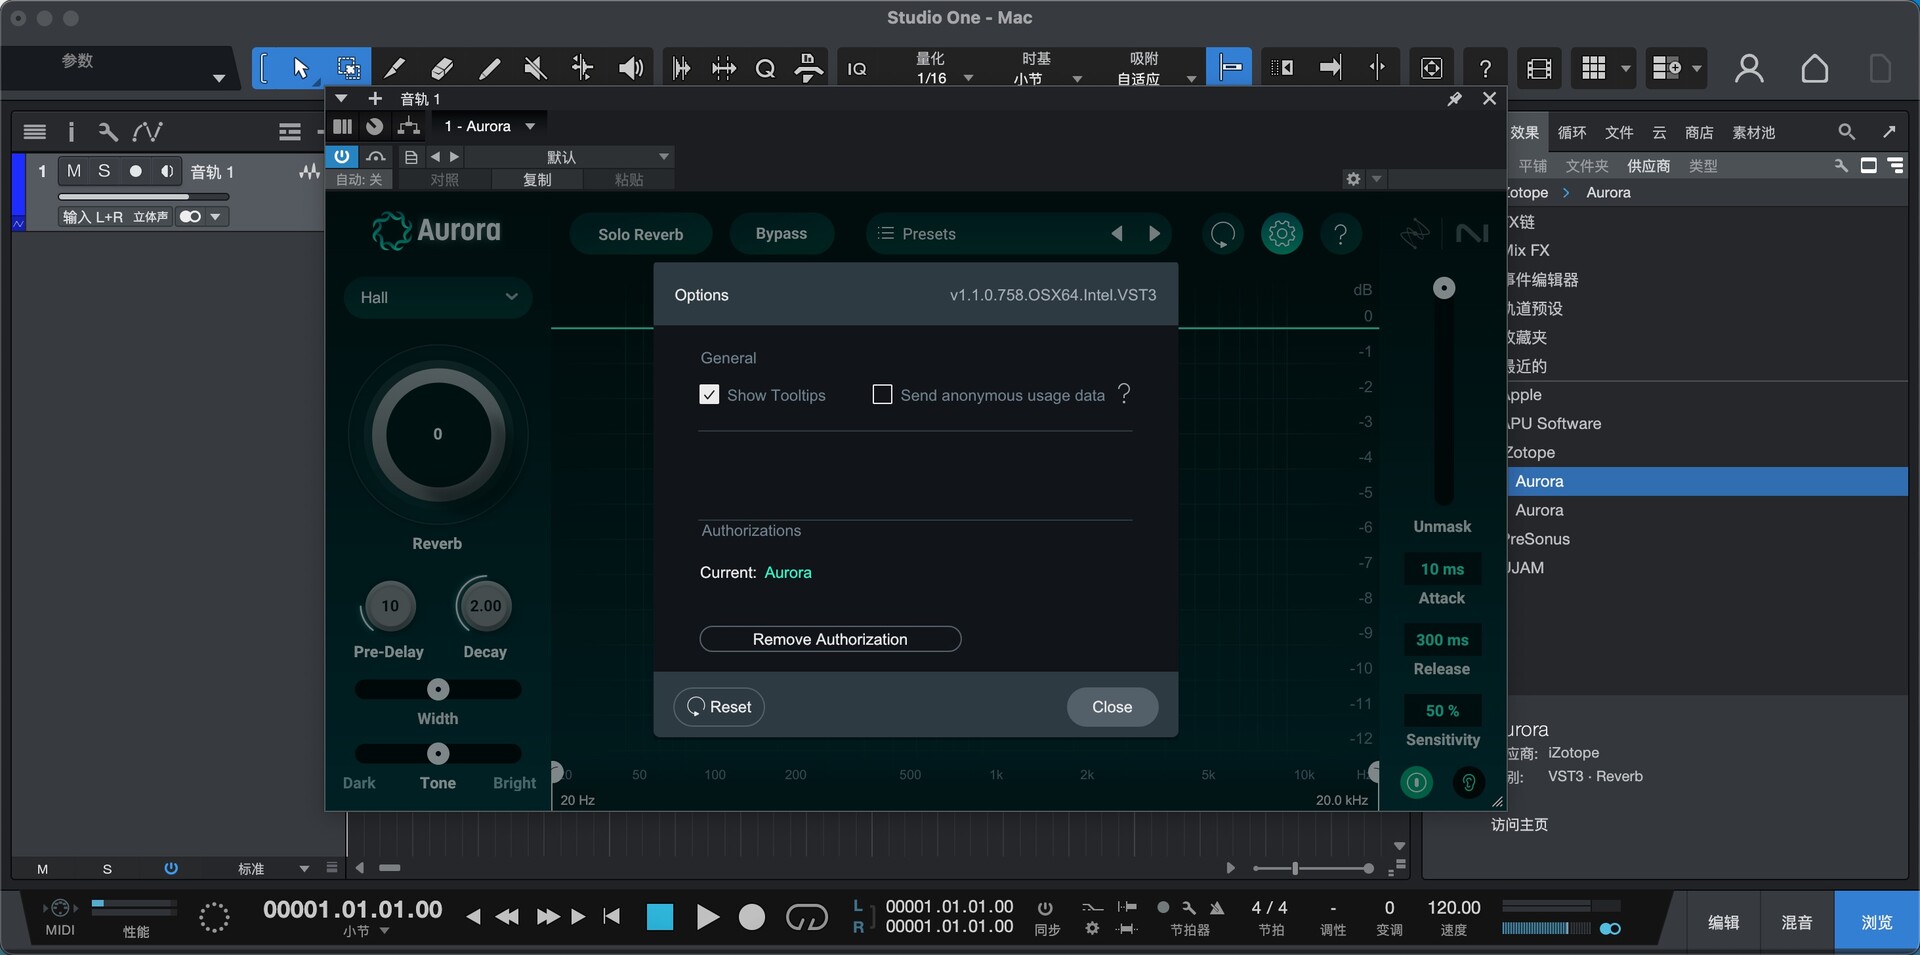Open the Aurora plugin settings gear
This screenshot has height=955, width=1920.
pyautogui.click(x=1281, y=234)
